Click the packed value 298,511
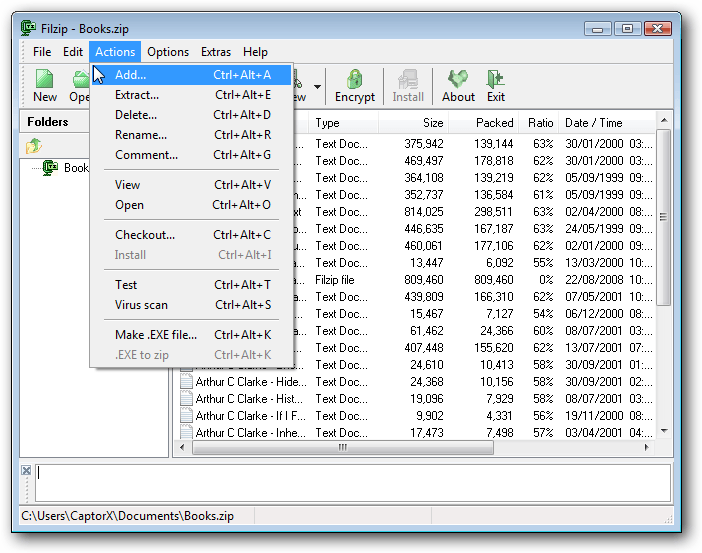This screenshot has width=702, height=553. point(493,212)
